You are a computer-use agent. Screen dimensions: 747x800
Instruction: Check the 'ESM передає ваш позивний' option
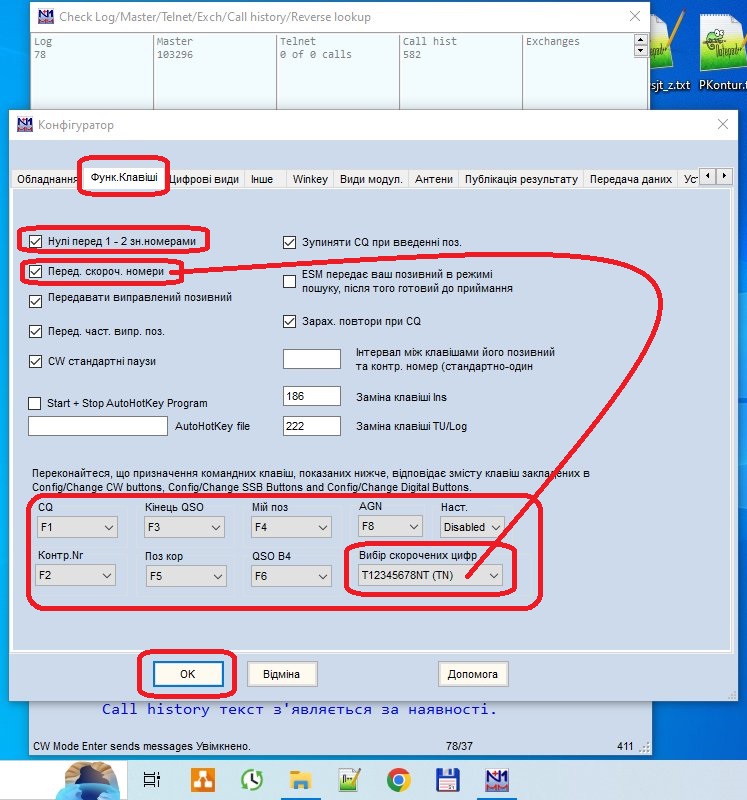click(290, 281)
